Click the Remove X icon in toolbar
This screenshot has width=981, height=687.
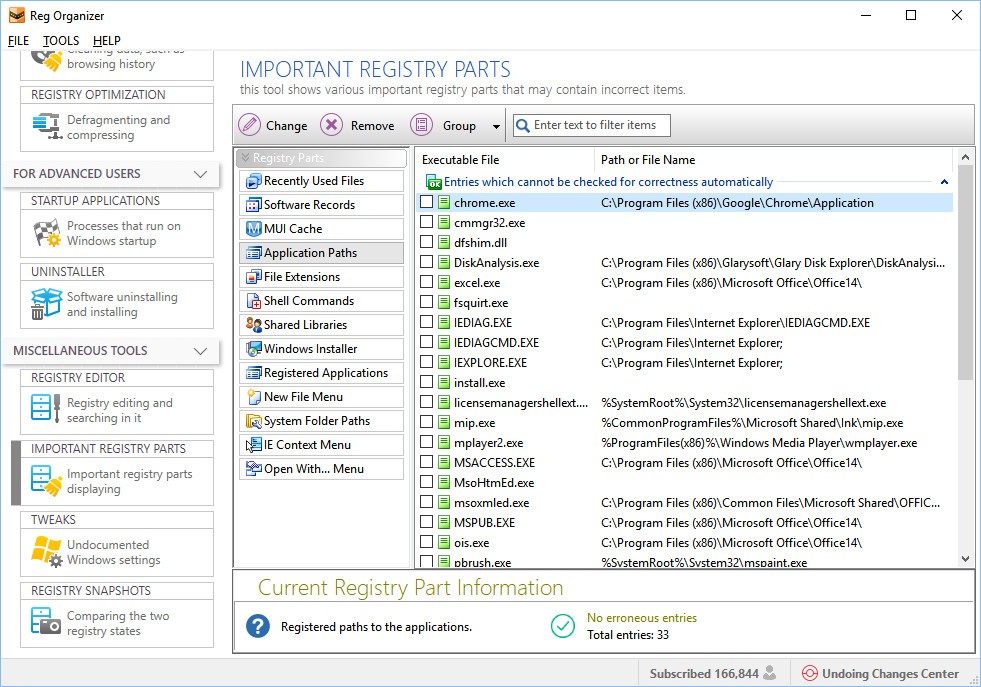click(331, 125)
